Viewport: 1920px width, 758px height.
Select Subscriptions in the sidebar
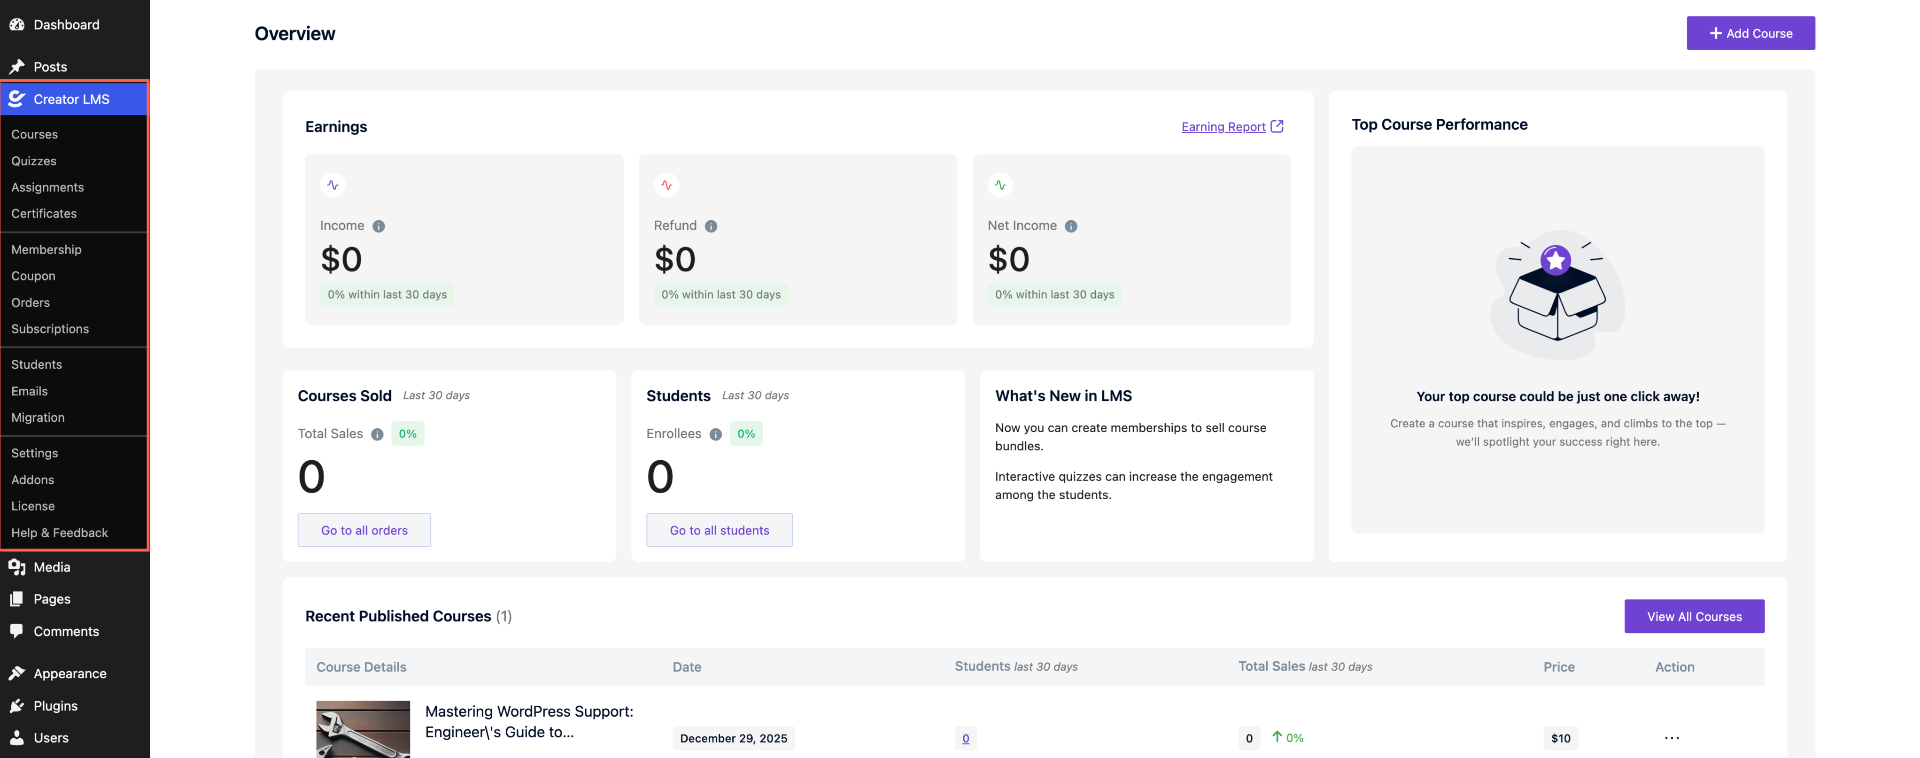point(50,329)
